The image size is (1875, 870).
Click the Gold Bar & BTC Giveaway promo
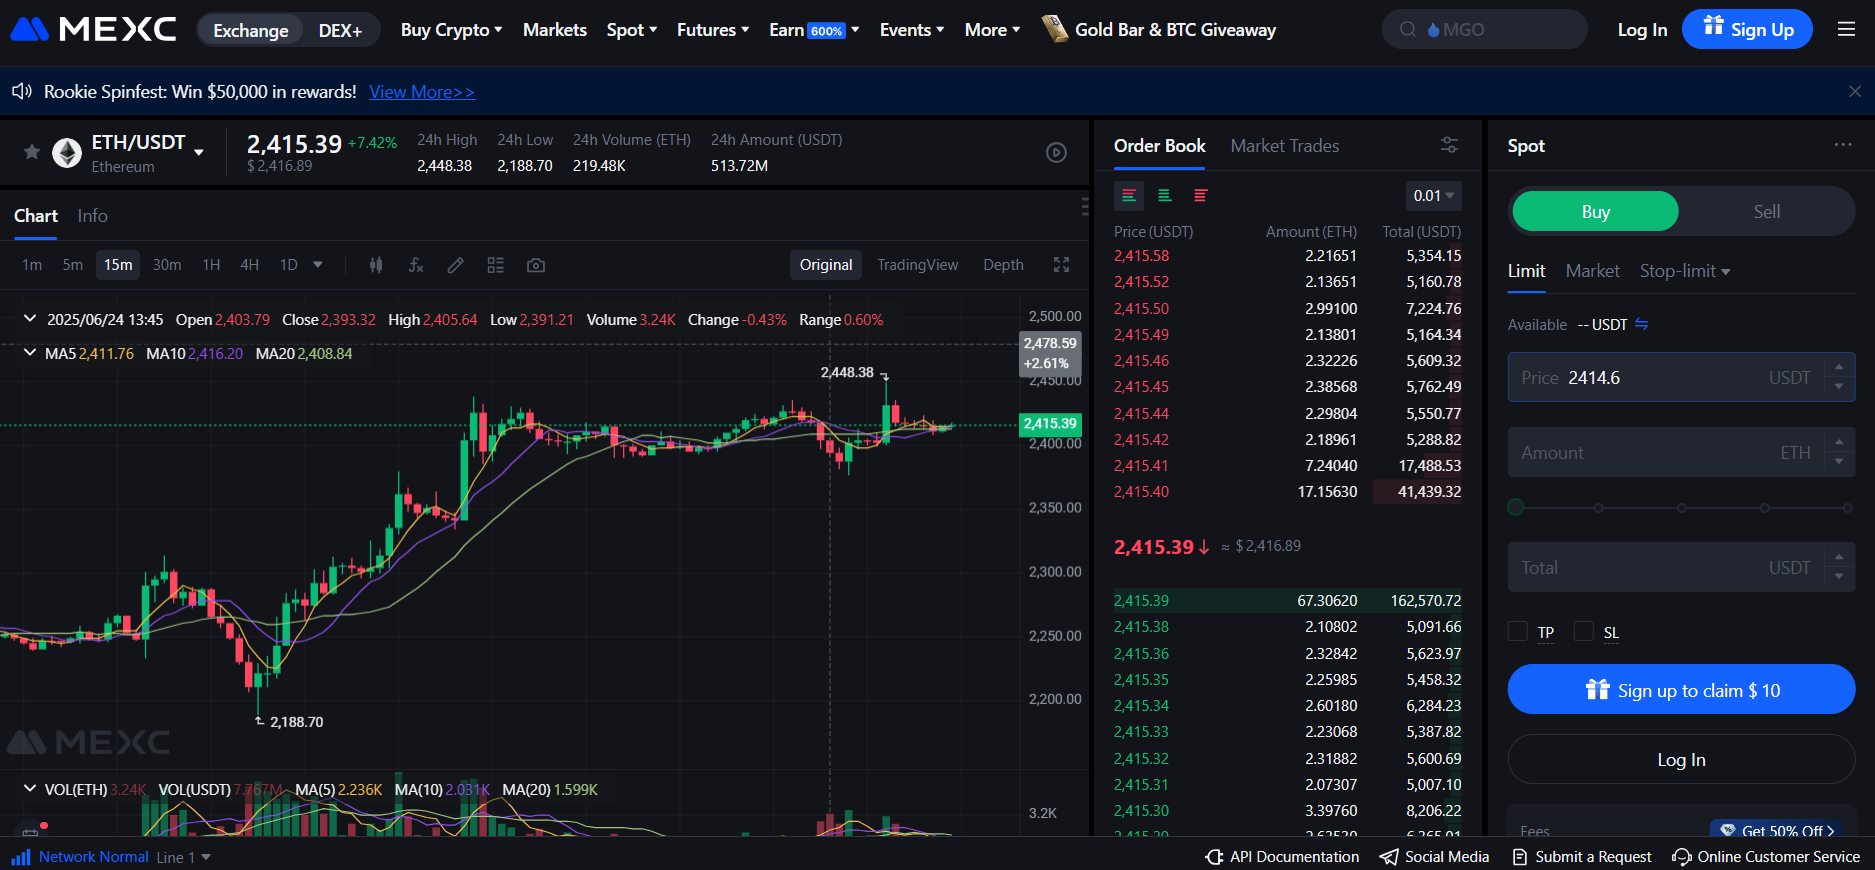(1159, 29)
